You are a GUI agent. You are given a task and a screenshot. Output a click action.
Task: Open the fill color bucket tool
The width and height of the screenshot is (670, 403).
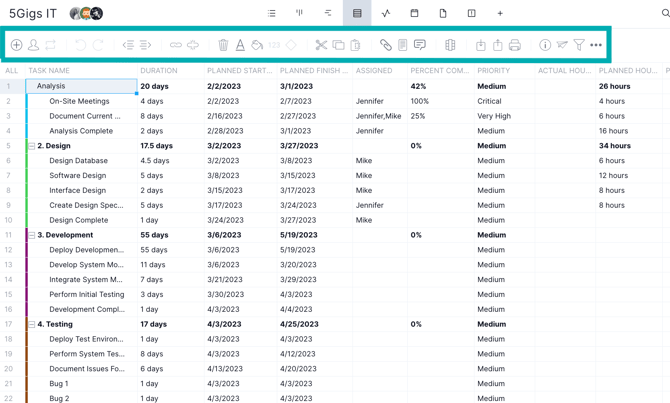(257, 45)
